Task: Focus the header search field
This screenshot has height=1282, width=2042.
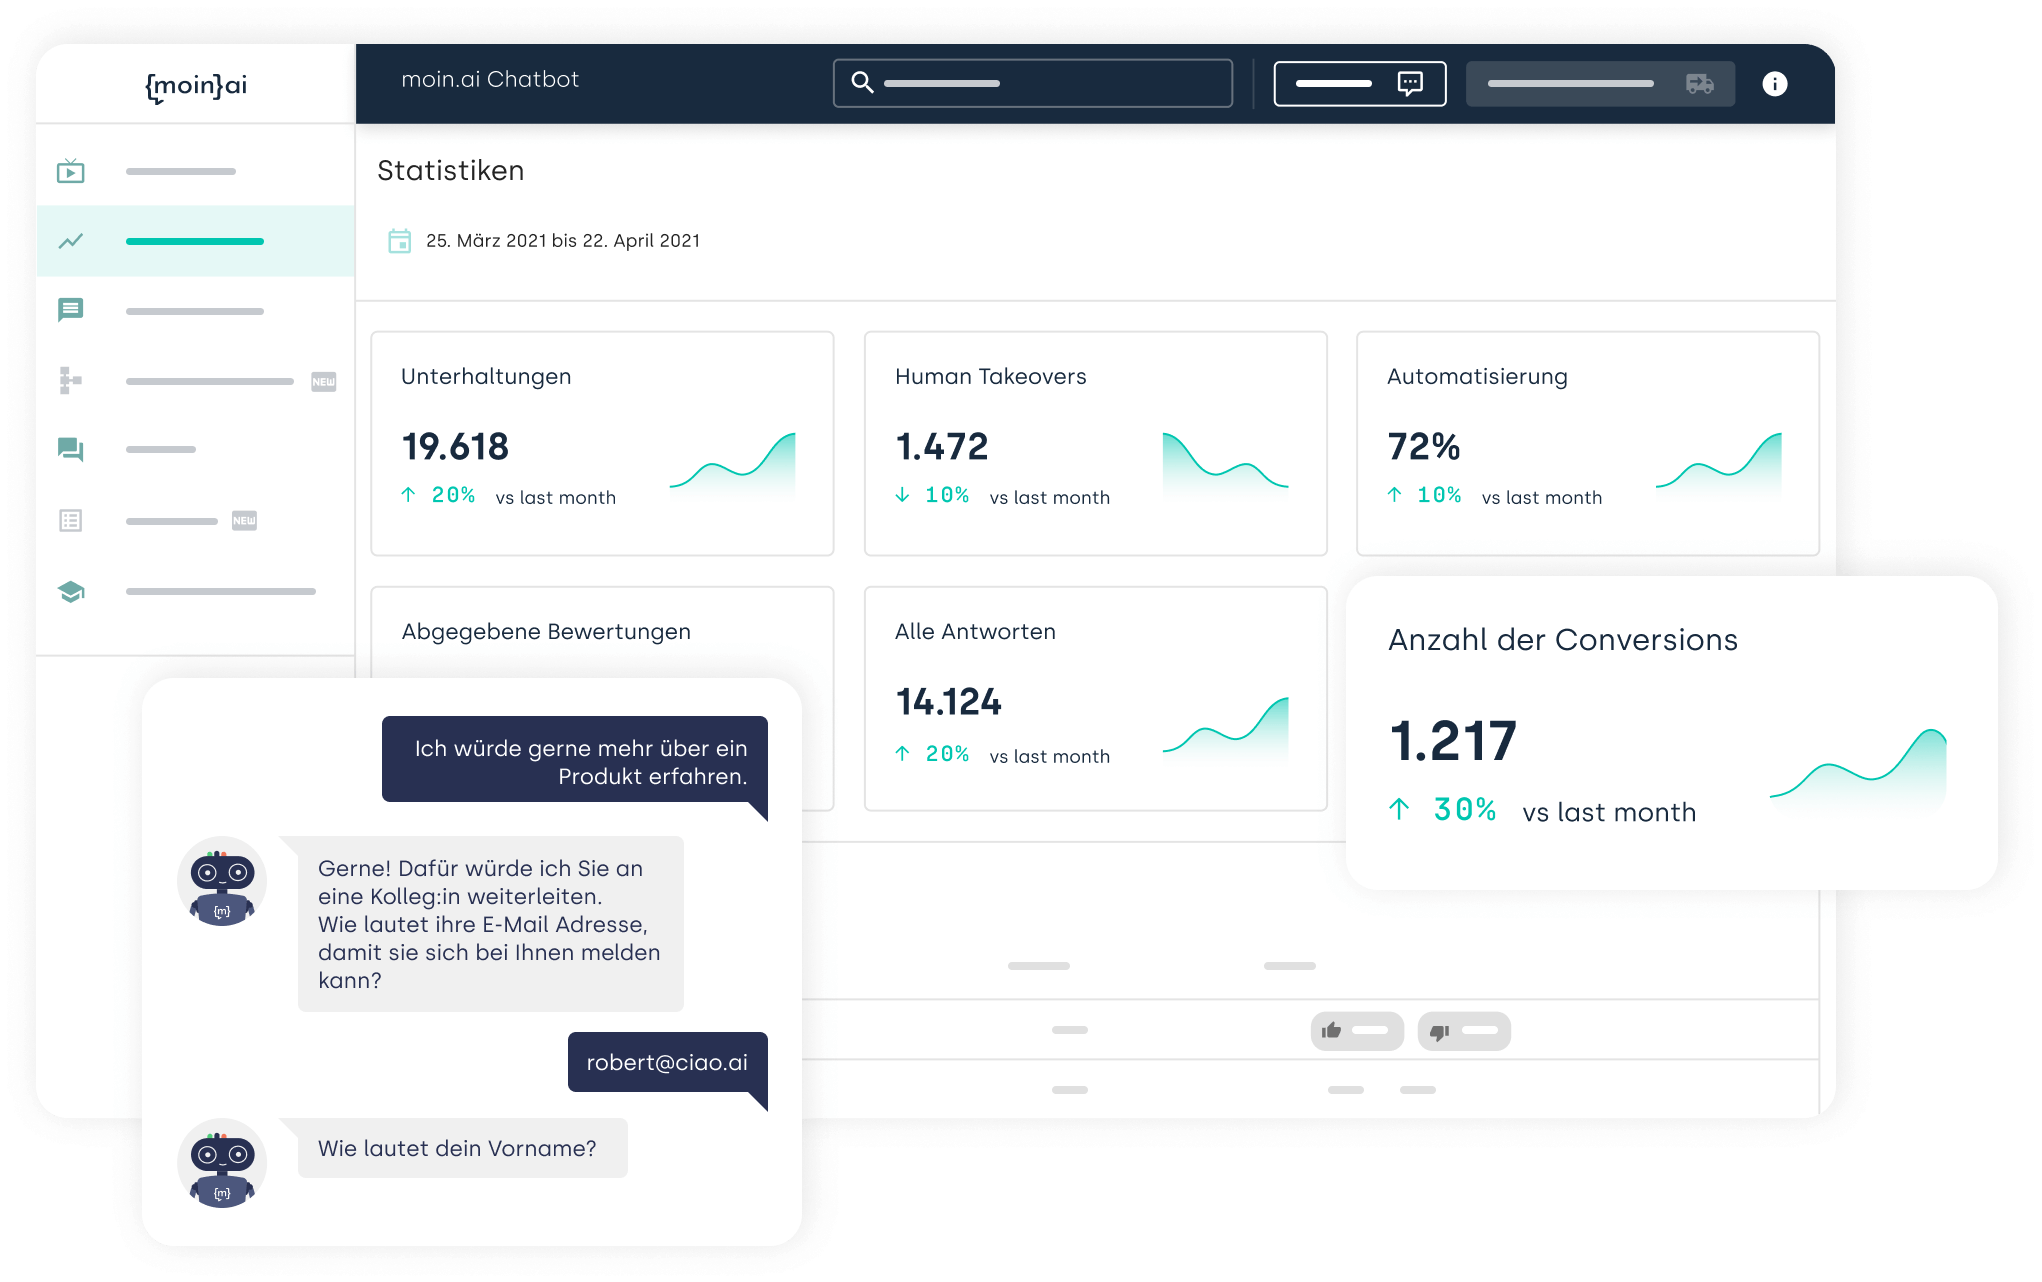Action: [1032, 84]
